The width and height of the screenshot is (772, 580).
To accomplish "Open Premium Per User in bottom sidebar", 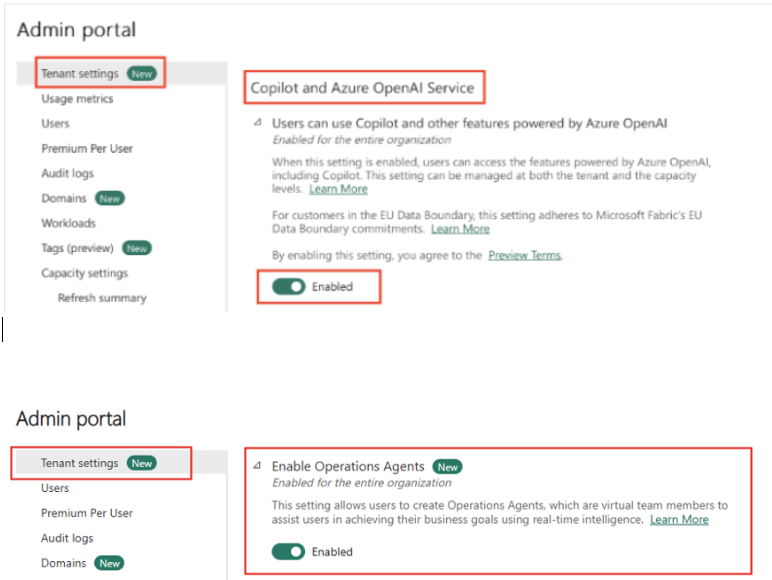I will [87, 513].
